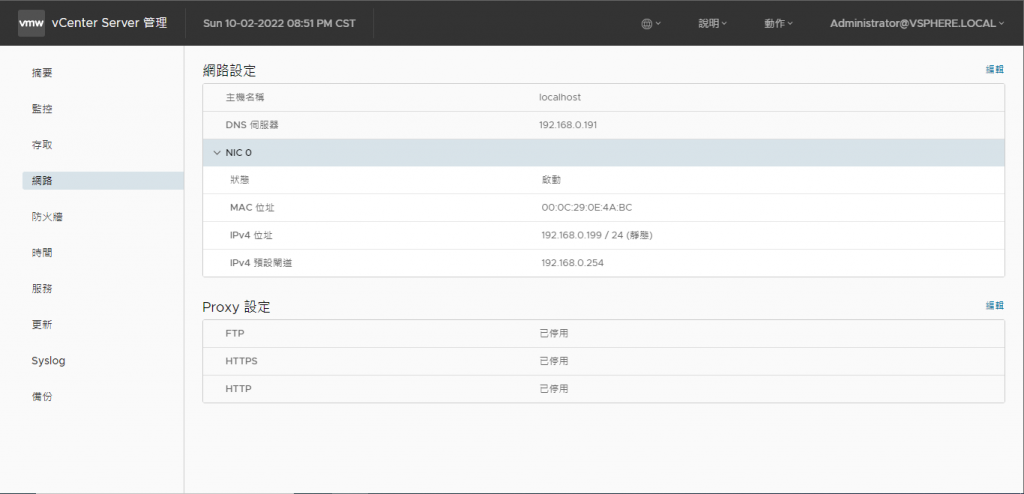
Task: Go to 時間 in sidebar
Action: (42, 253)
